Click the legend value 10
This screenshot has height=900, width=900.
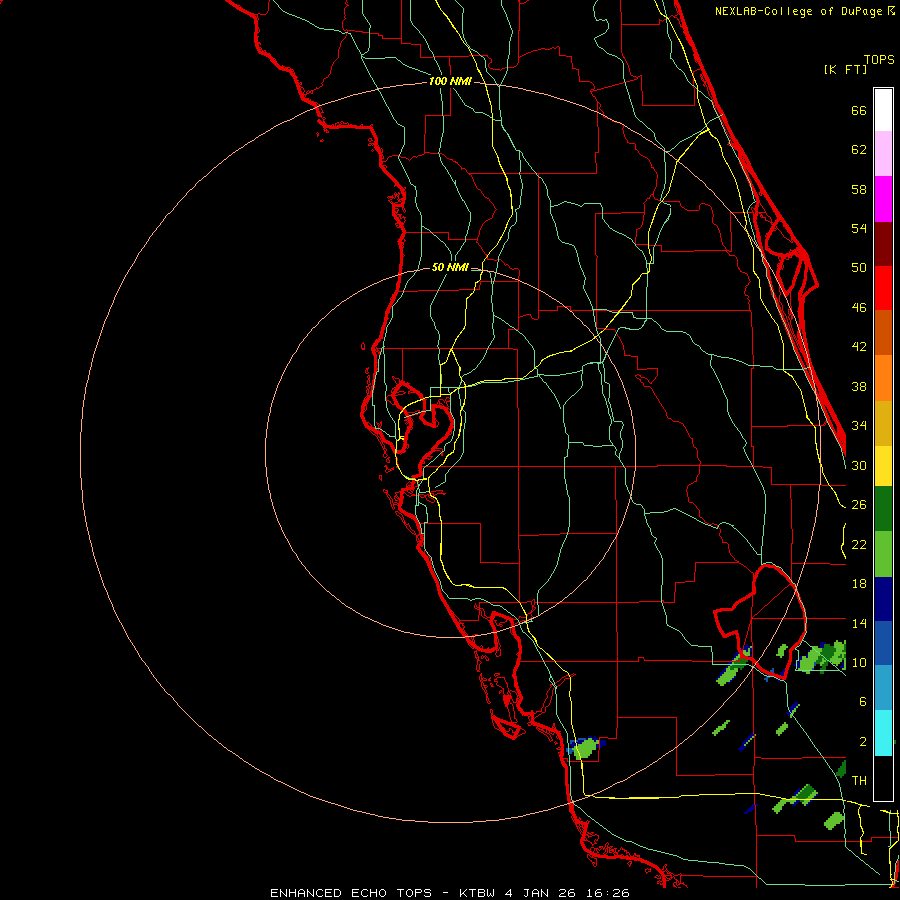pyautogui.click(x=859, y=662)
